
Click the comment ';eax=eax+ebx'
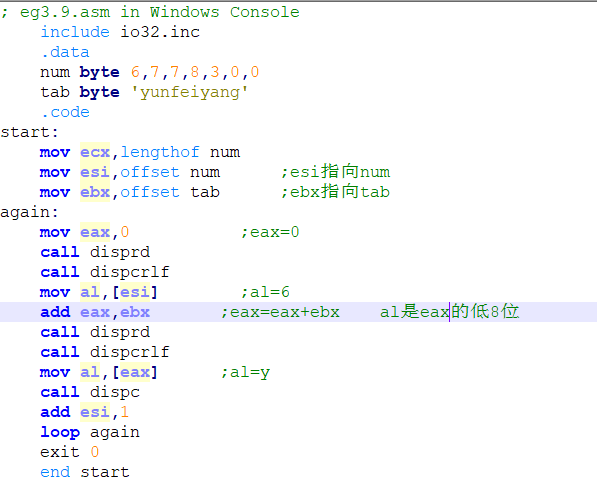[280, 312]
